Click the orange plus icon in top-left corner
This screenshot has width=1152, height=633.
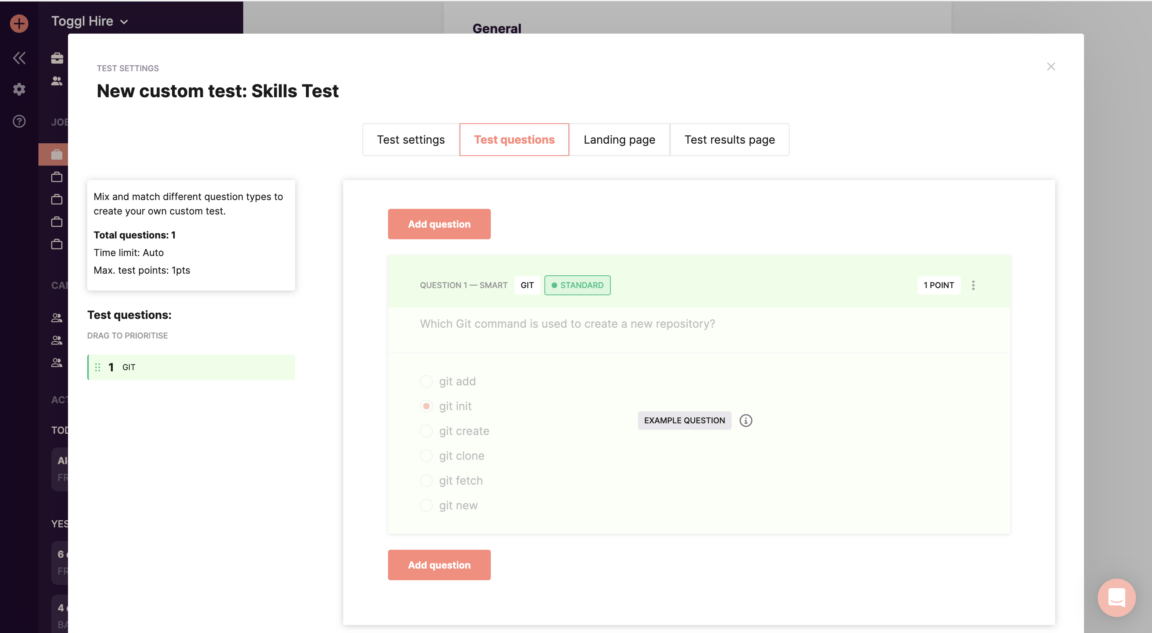[x=18, y=22]
